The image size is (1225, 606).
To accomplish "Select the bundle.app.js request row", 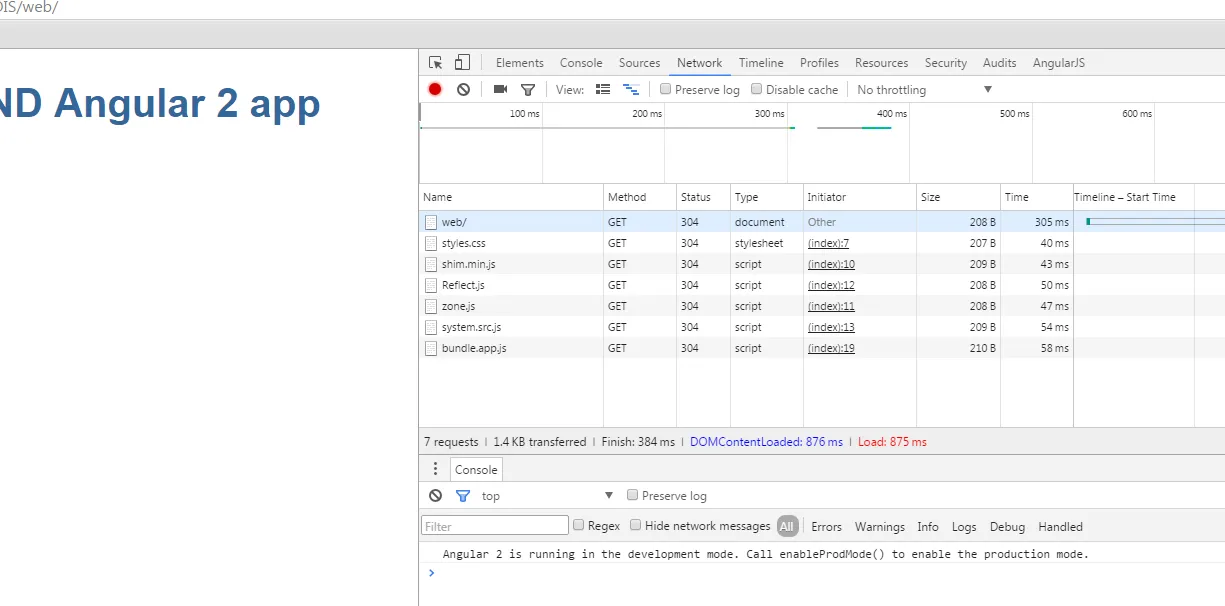I will coord(474,348).
